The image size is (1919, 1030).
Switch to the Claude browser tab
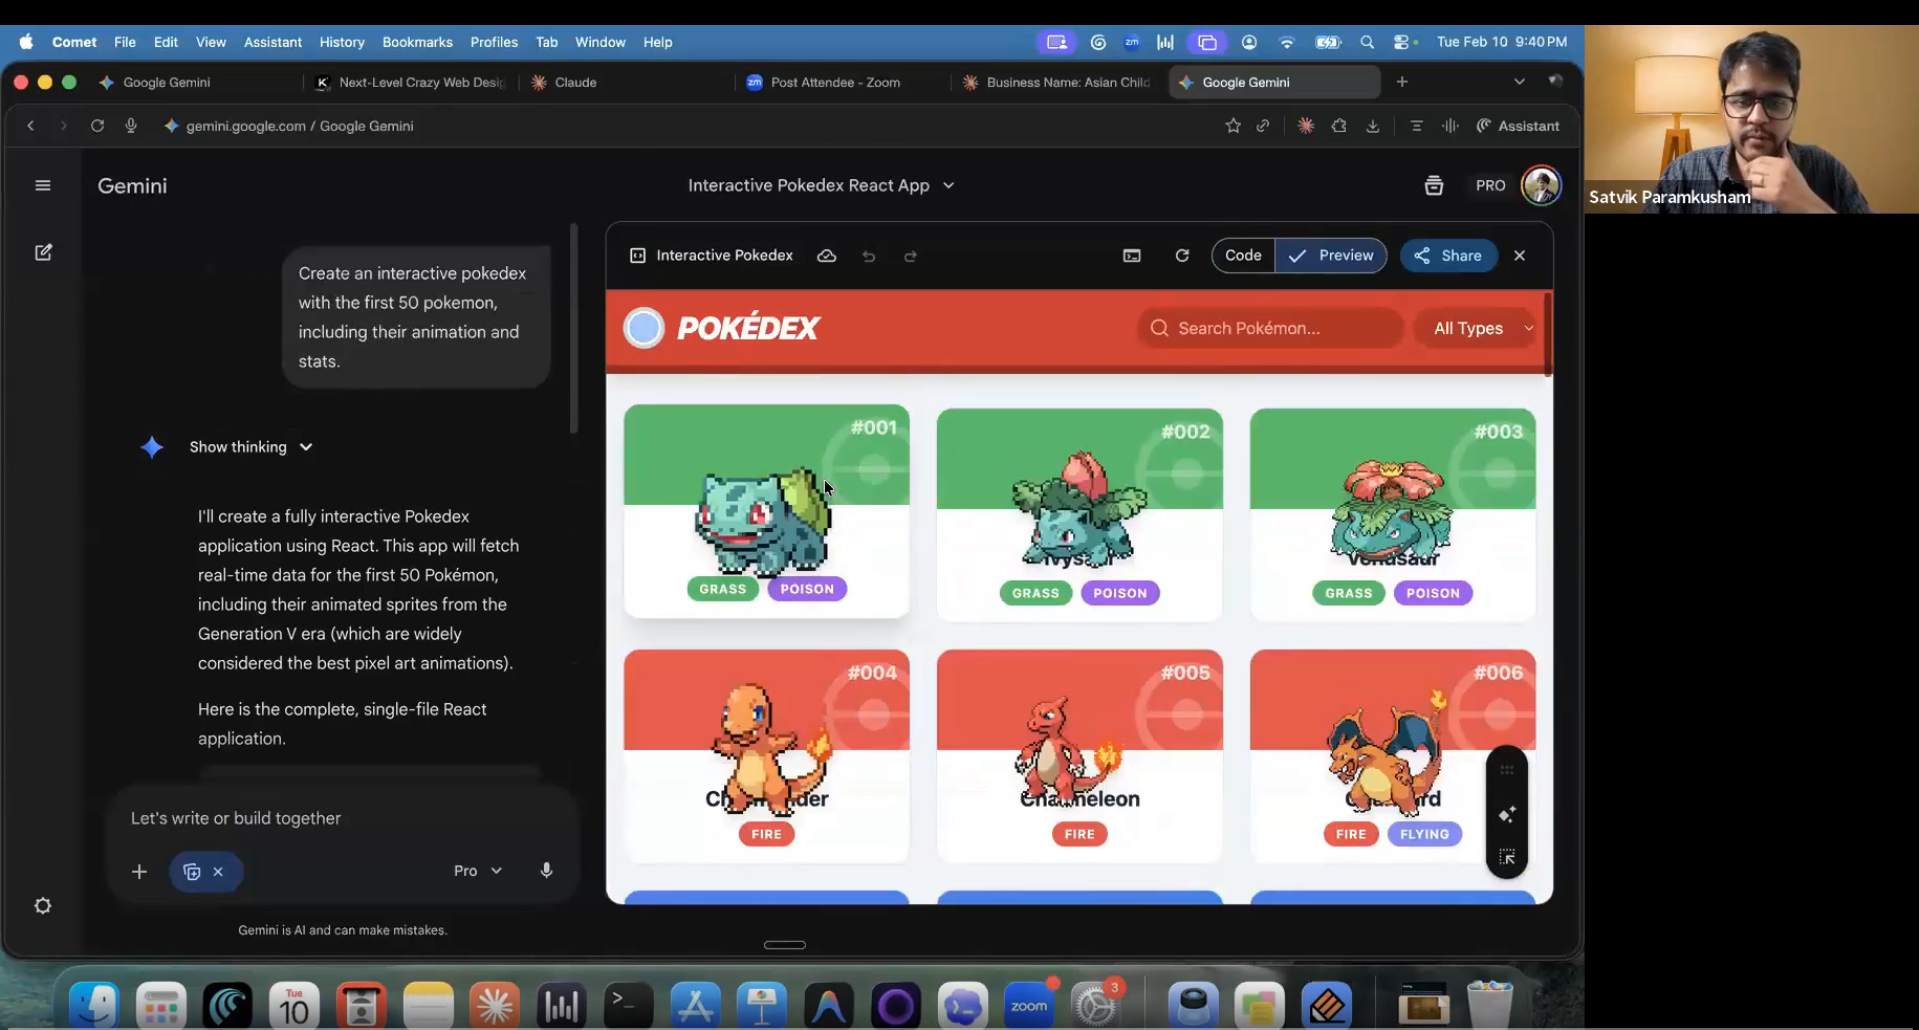575,82
